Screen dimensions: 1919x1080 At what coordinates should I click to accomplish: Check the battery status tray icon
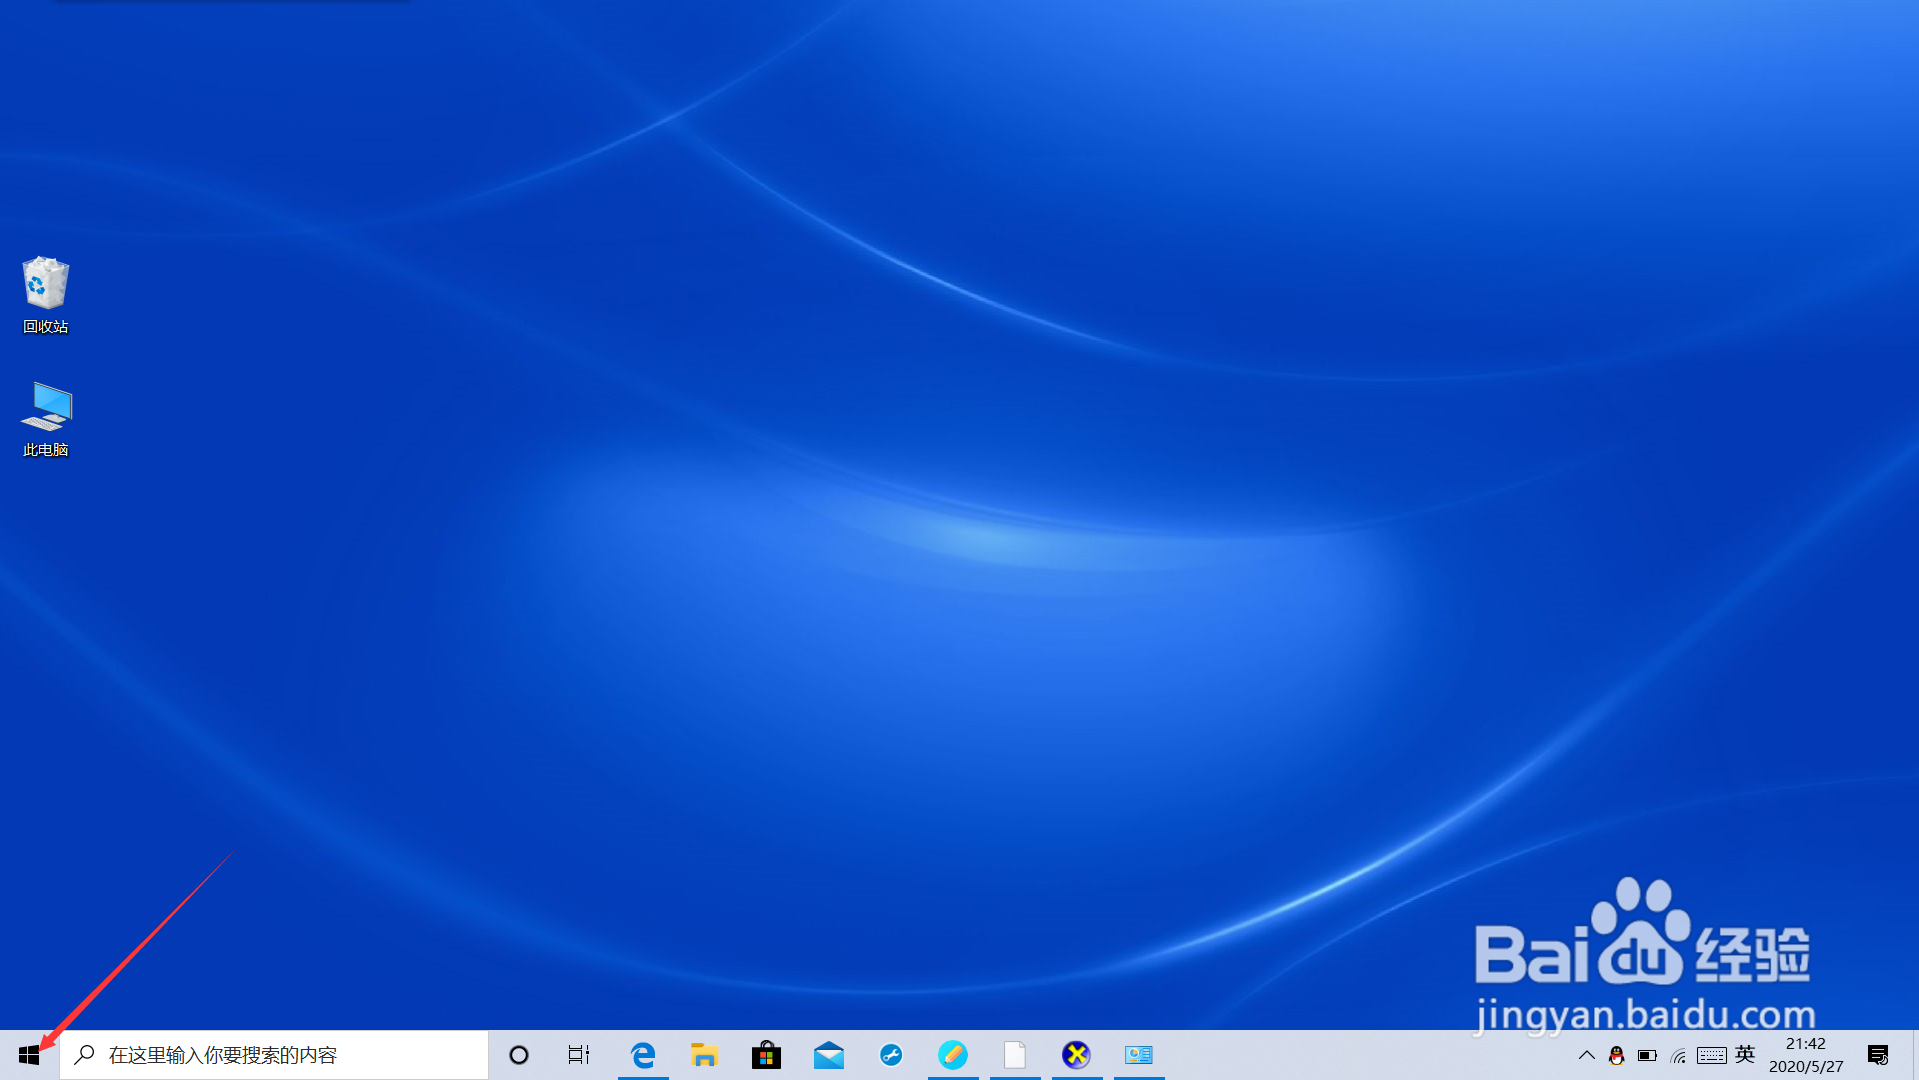click(1648, 1055)
